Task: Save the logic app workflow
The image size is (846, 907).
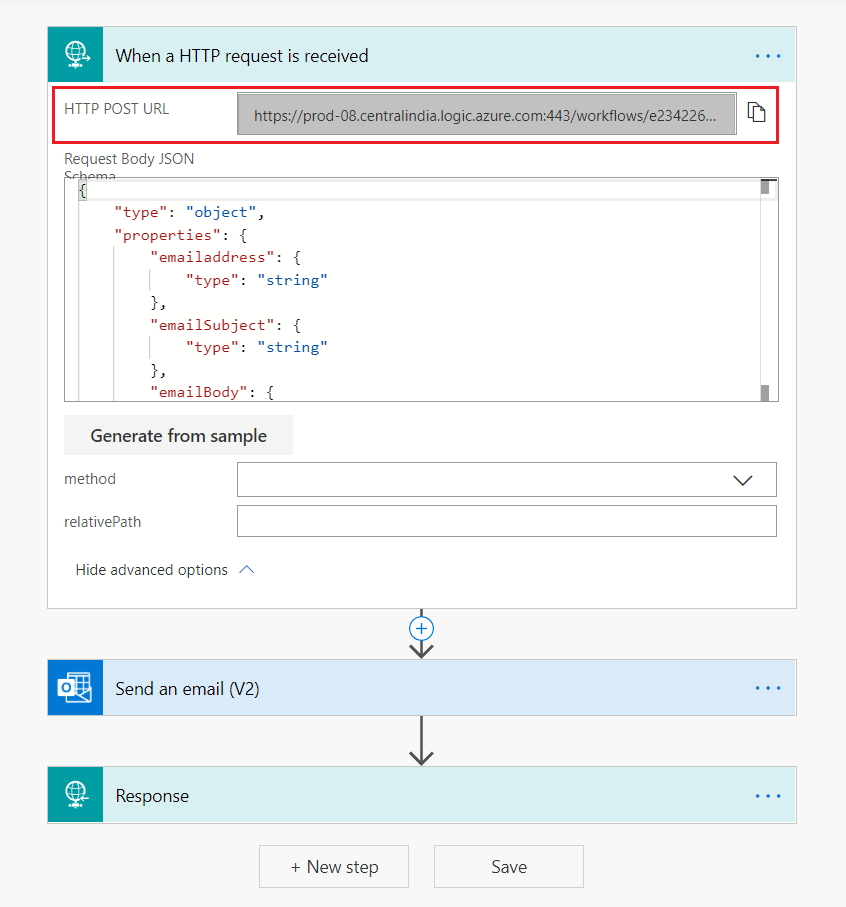Action: 508,867
